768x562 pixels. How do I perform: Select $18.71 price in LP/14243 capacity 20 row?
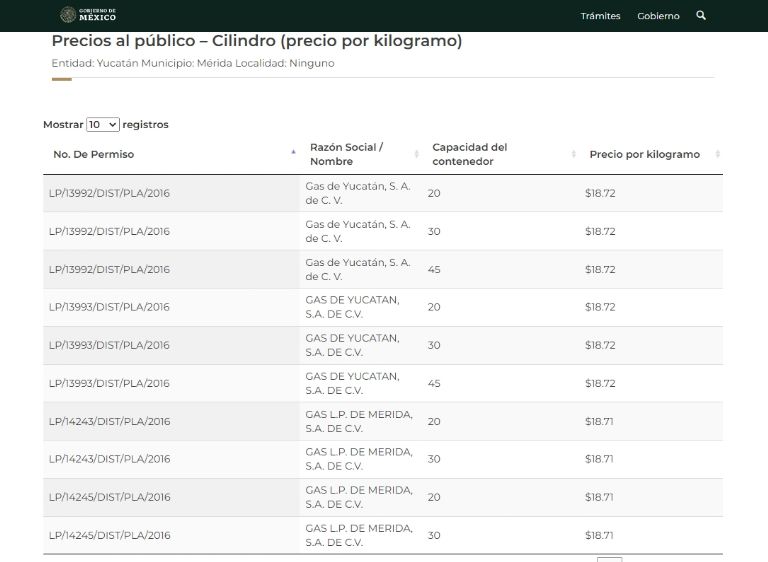599,421
